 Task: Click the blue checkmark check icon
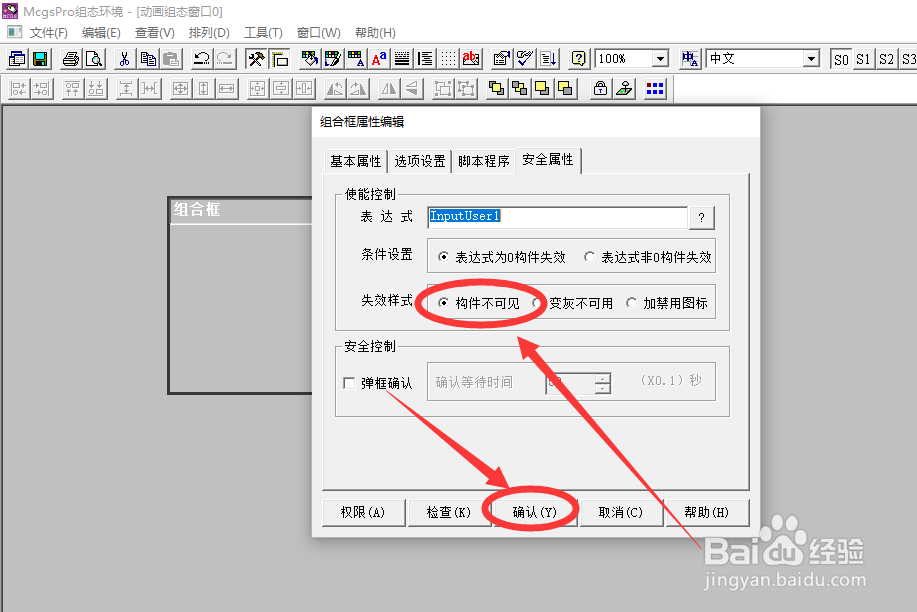tap(525, 59)
